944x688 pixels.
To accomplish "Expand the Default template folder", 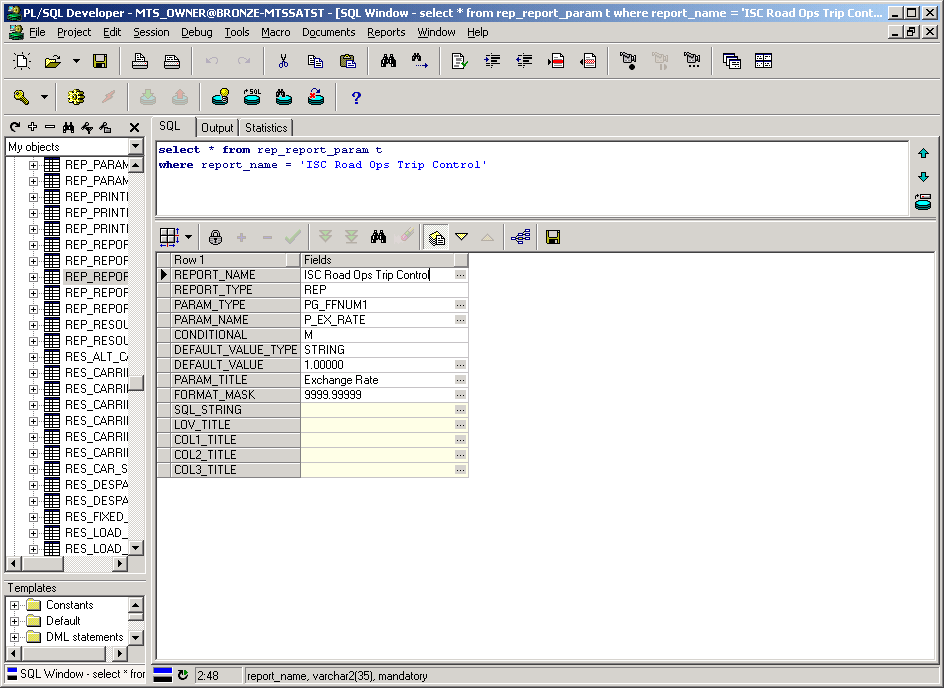I will point(14,621).
